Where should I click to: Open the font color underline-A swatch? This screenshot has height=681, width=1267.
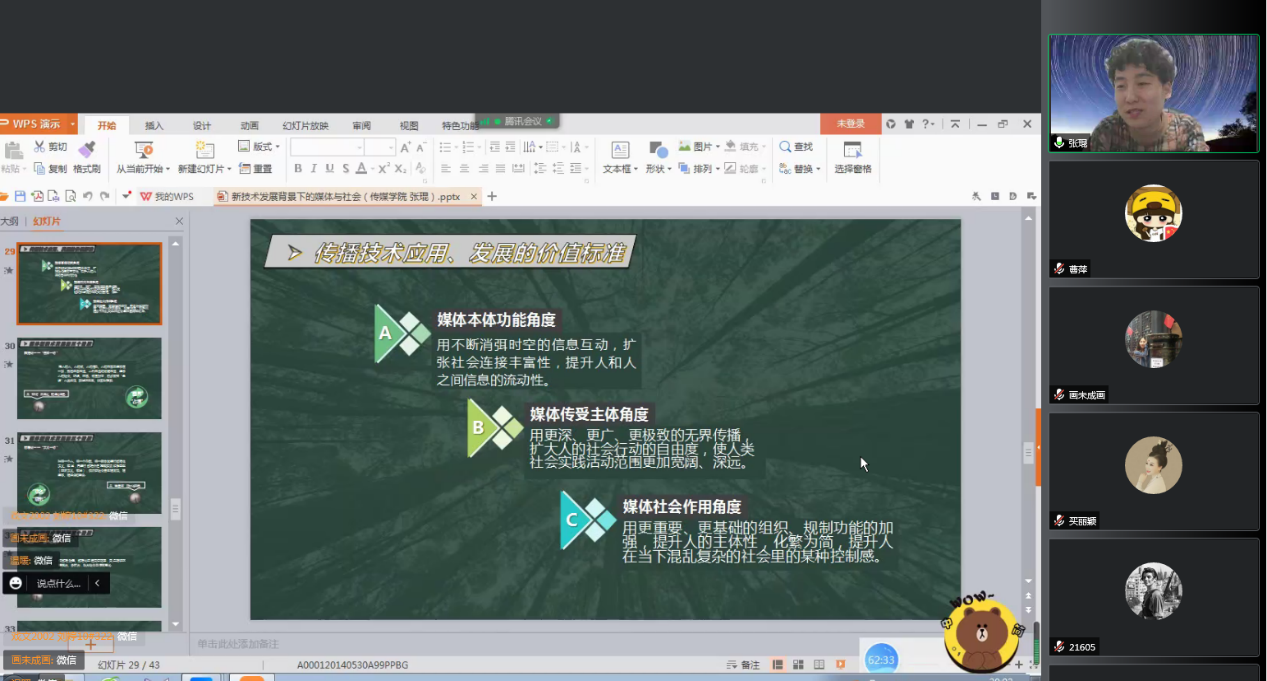click(362, 169)
